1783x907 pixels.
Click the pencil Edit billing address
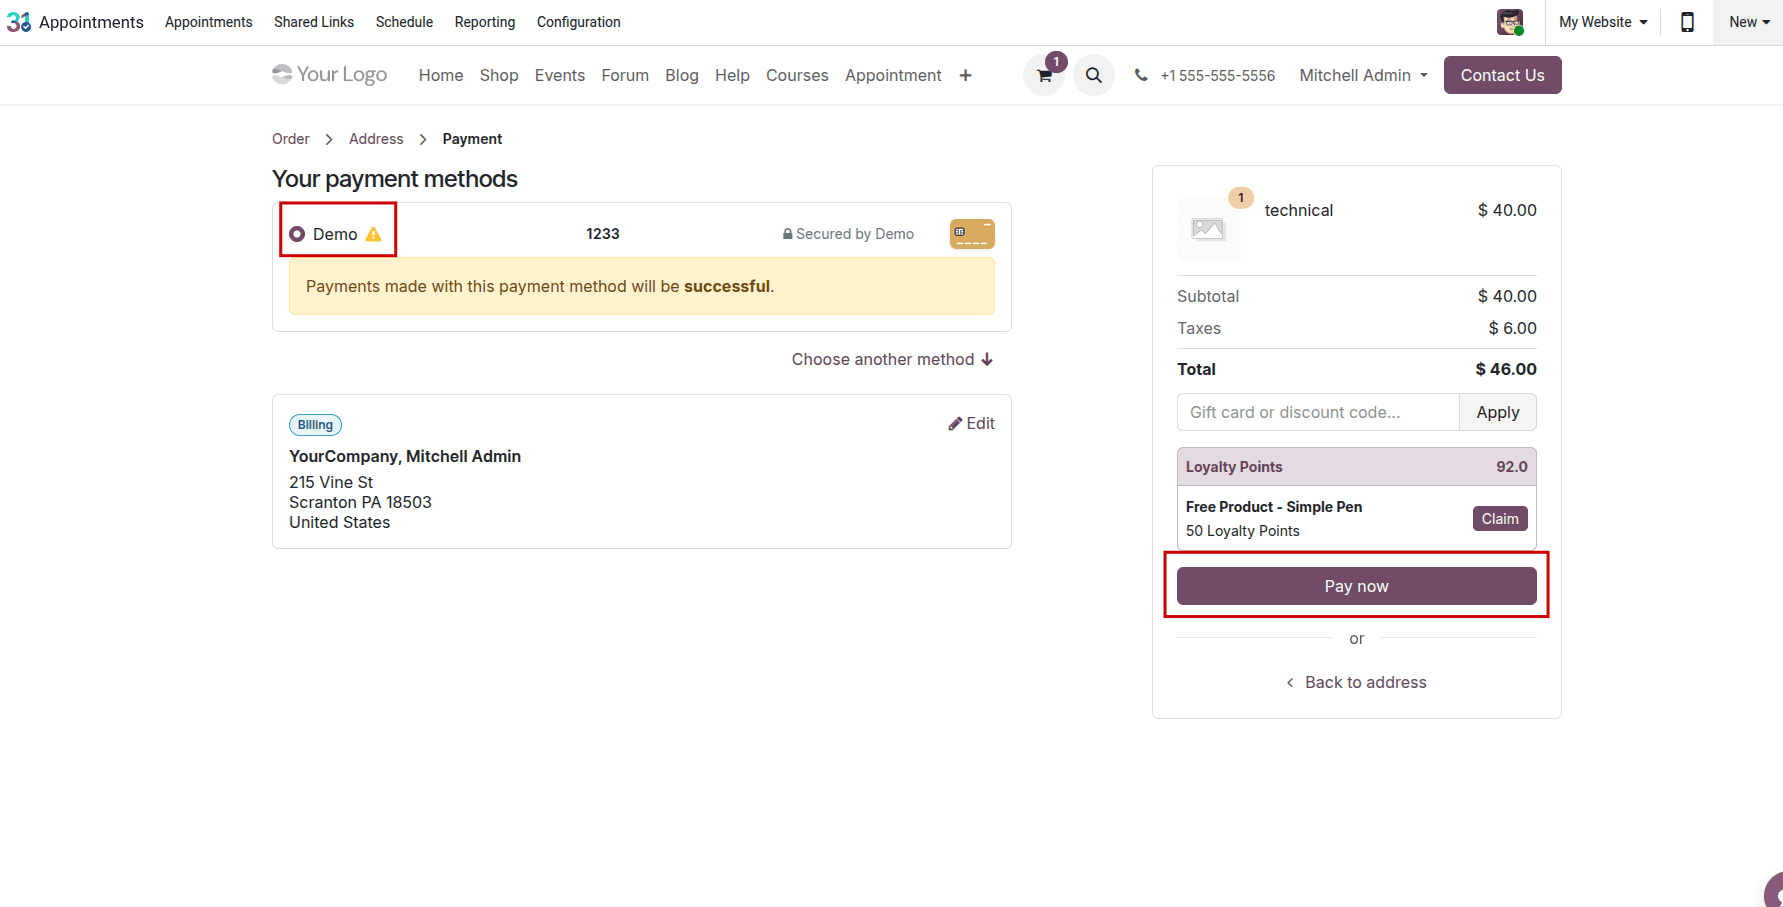point(971,423)
